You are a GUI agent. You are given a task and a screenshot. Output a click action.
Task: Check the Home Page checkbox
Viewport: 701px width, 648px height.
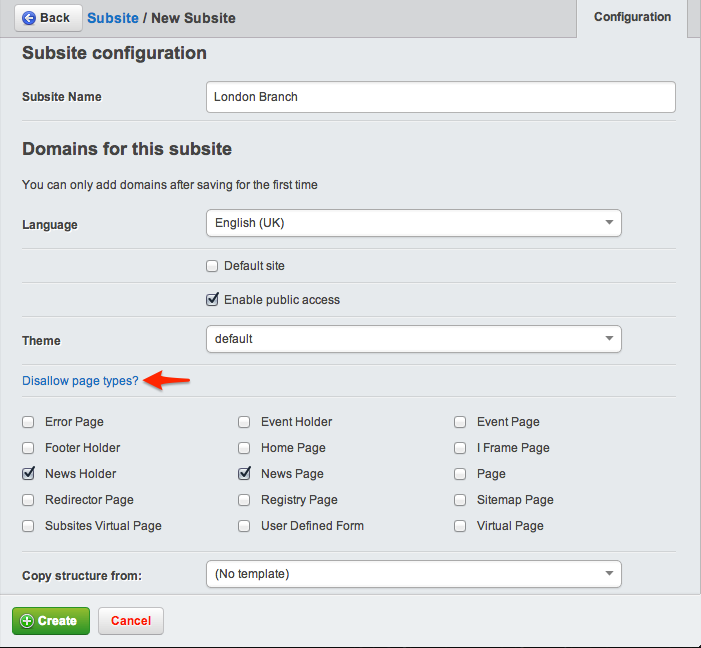244,448
